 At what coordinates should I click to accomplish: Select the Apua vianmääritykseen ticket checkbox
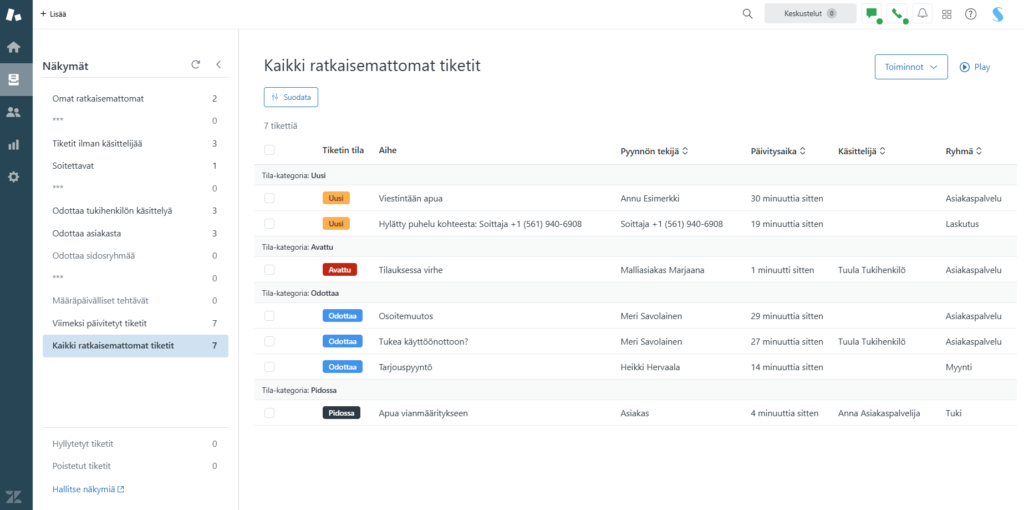(269, 413)
